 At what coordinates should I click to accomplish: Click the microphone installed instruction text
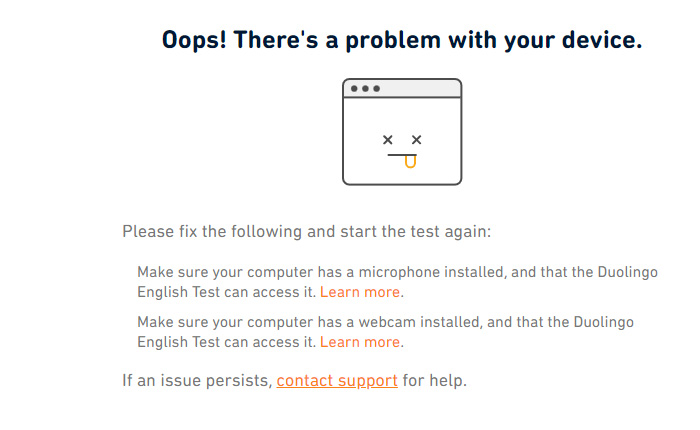397,282
